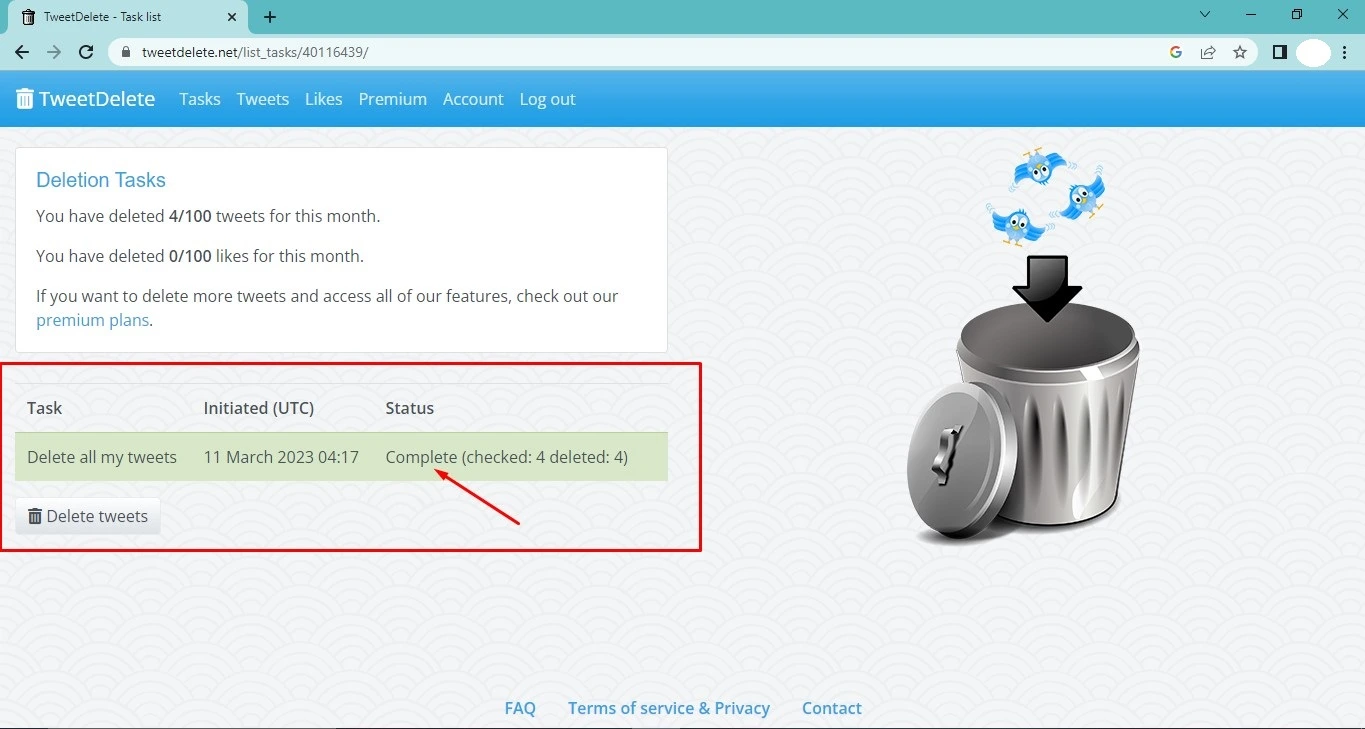Image resolution: width=1365 pixels, height=729 pixels.
Task: Open the Contact footer link
Action: pos(832,708)
